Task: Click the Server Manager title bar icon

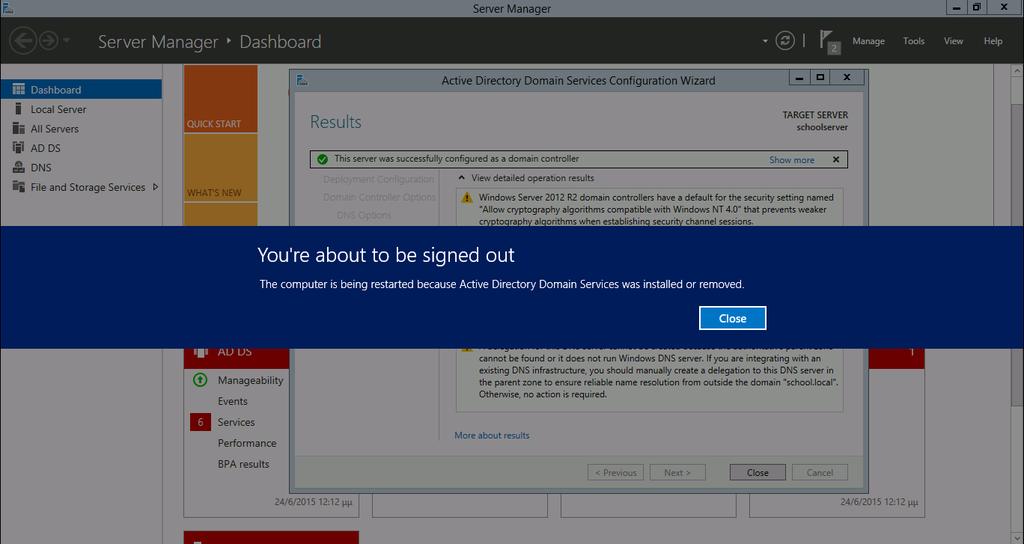Action: (x=8, y=8)
